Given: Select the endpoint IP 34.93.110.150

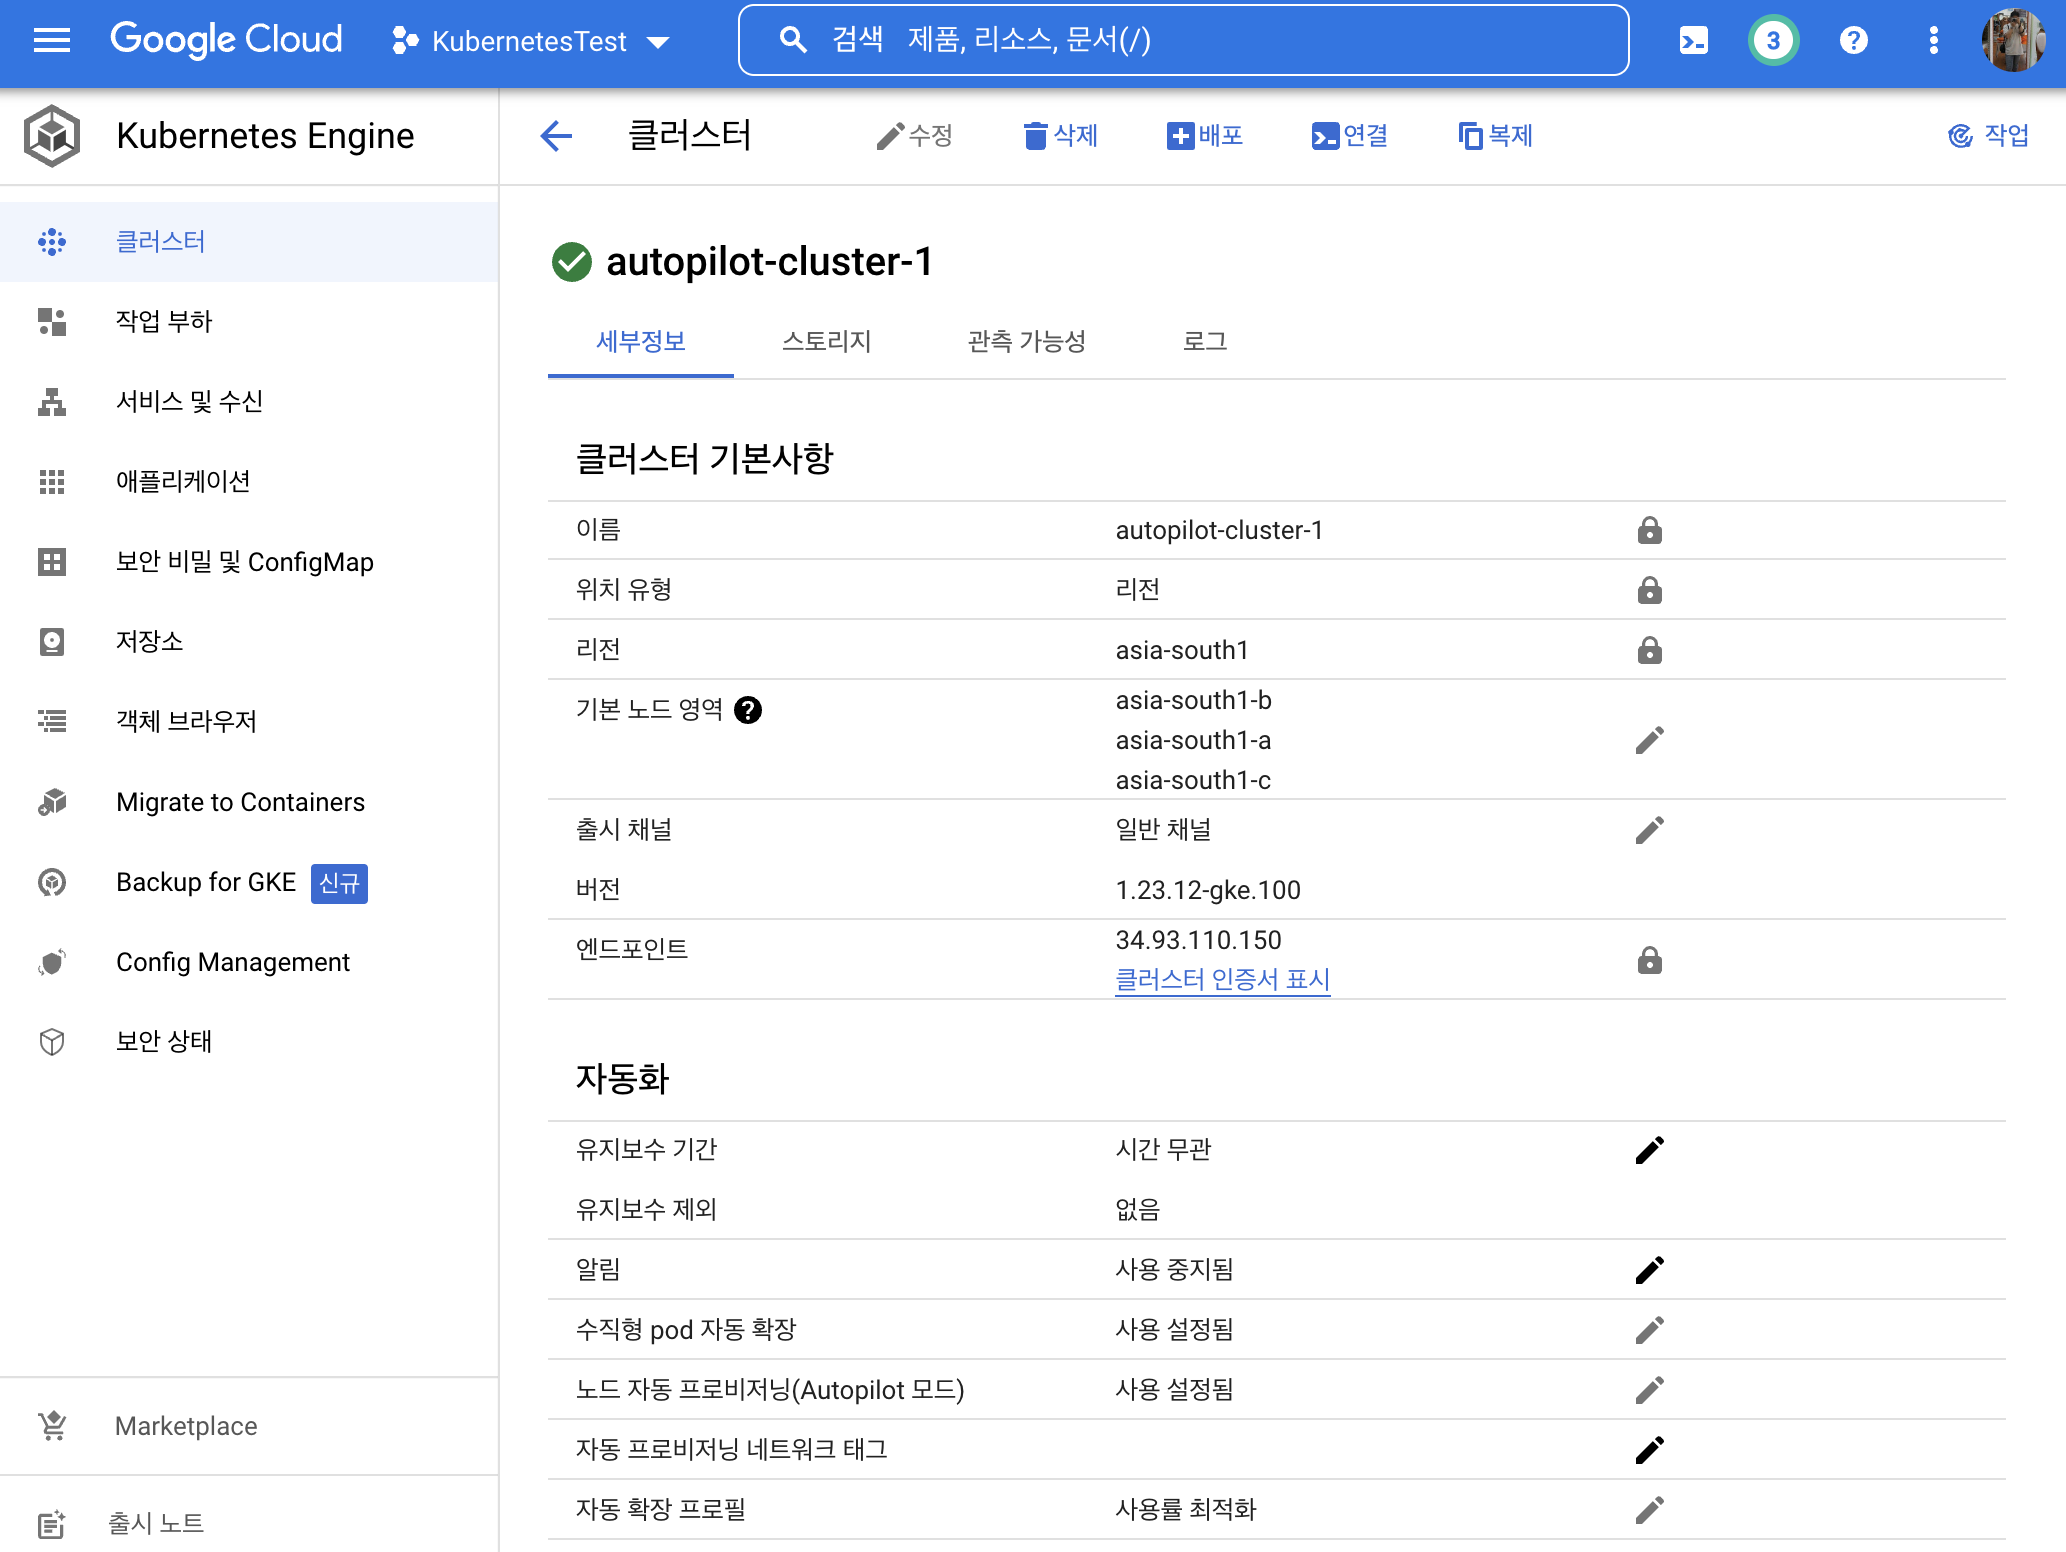Looking at the screenshot, I should point(1198,940).
